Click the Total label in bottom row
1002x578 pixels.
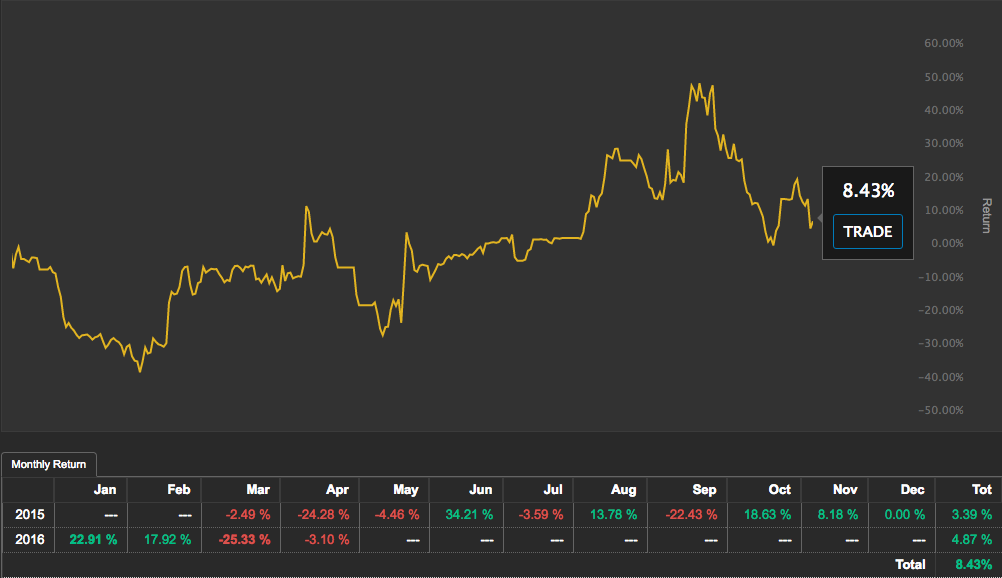pyautogui.click(x=911, y=565)
